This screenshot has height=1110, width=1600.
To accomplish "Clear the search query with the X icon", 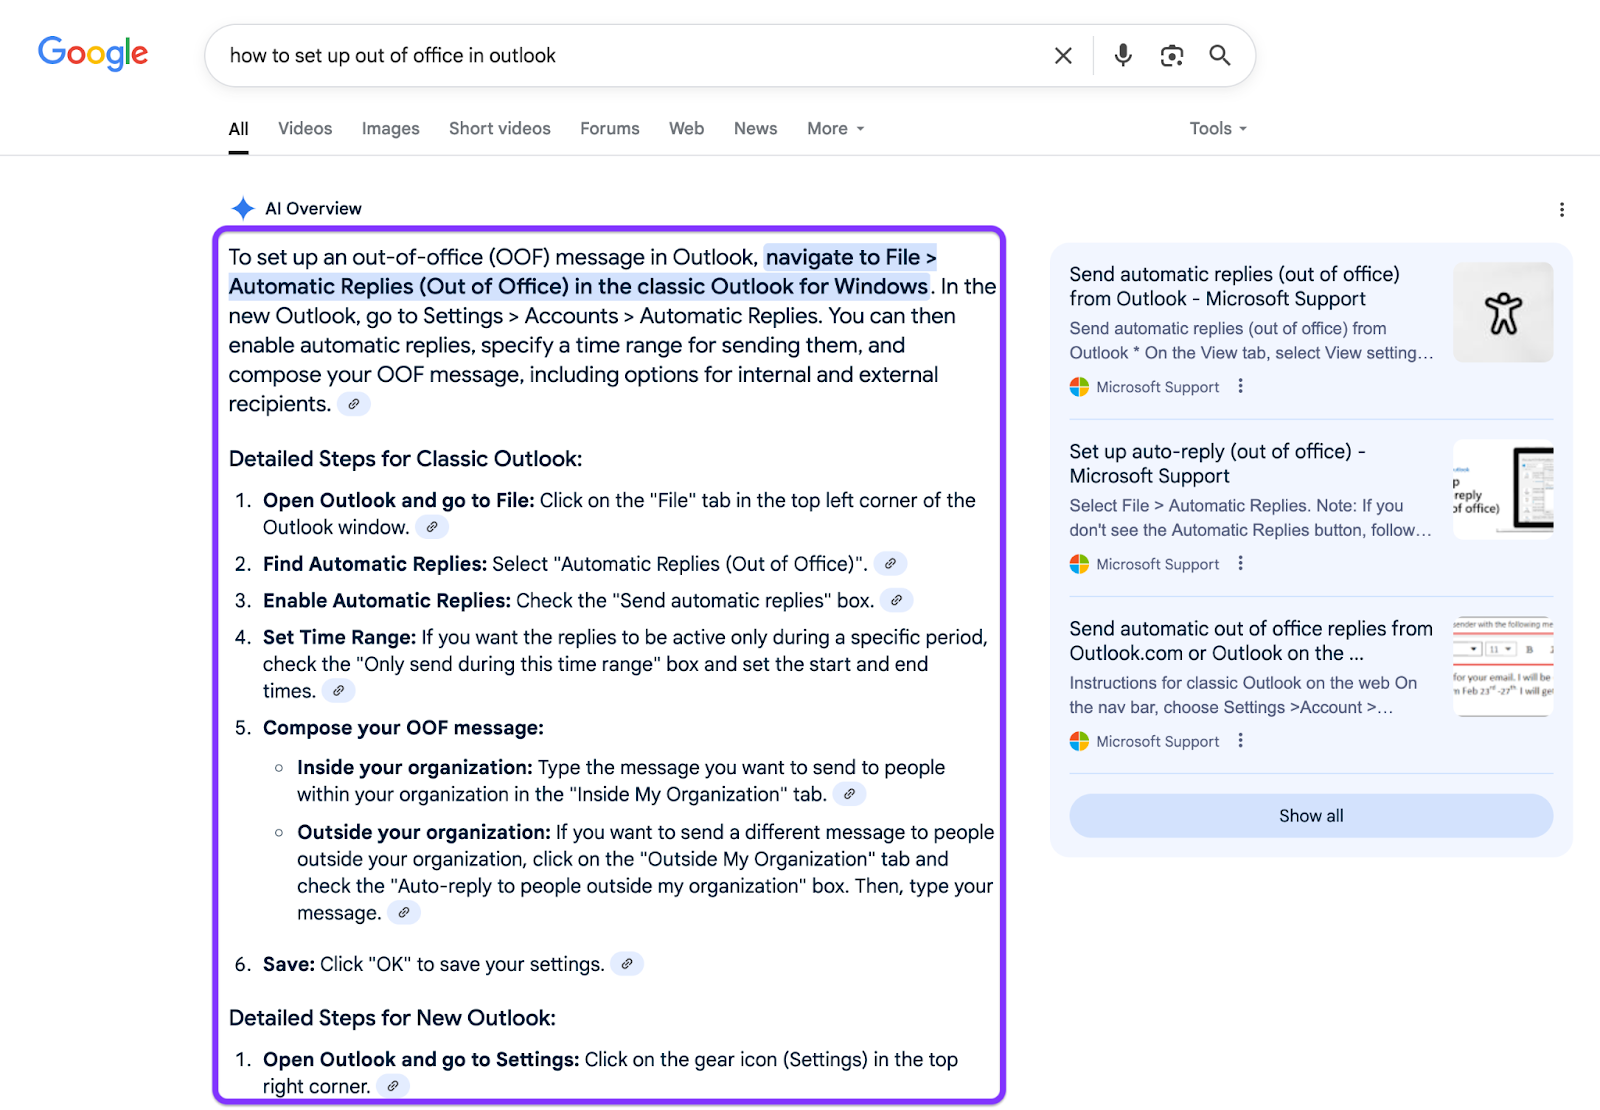I will pos(1063,56).
